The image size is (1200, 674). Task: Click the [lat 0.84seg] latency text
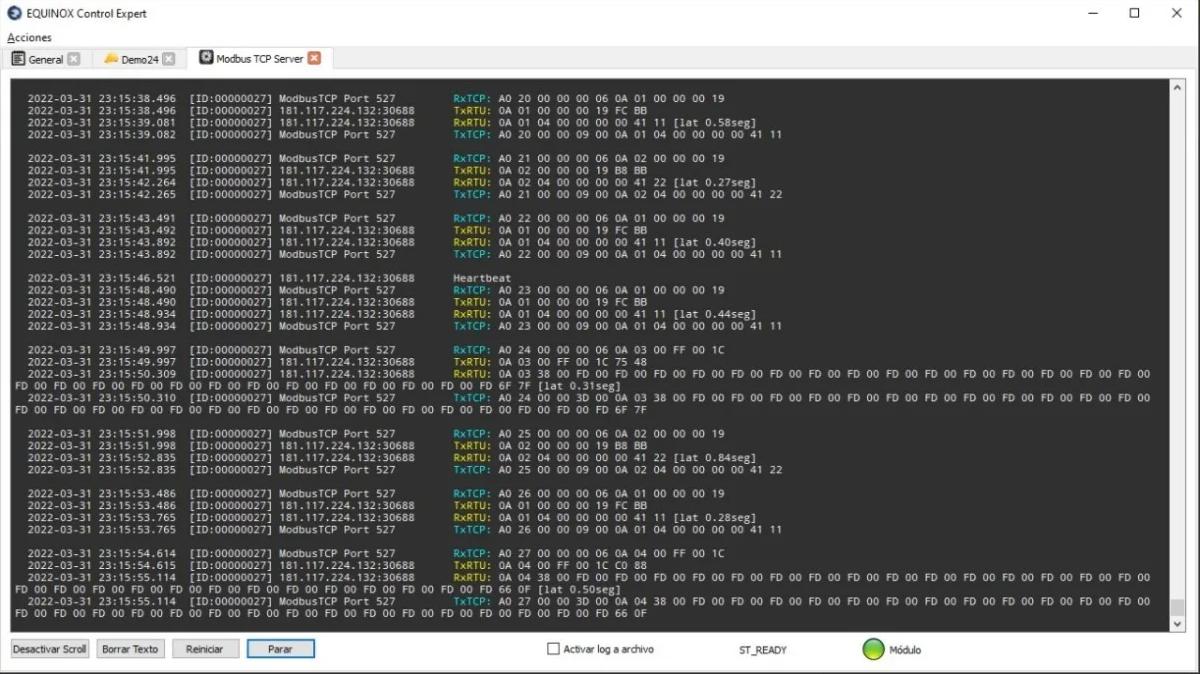click(715, 457)
